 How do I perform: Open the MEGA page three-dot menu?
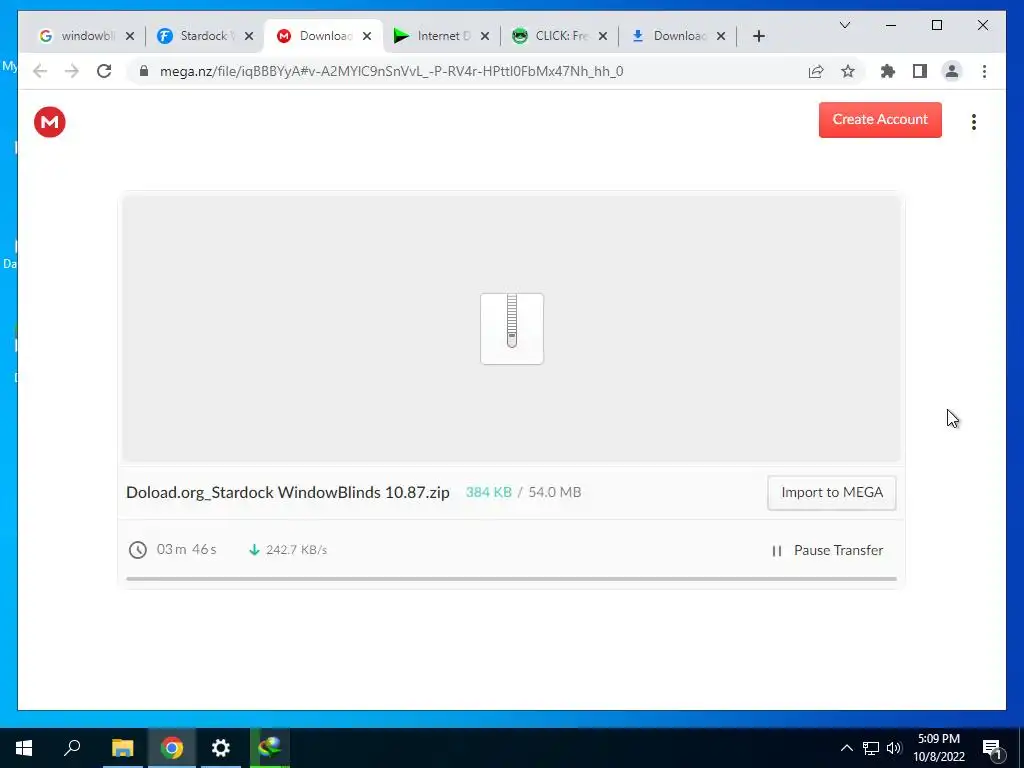click(x=973, y=122)
